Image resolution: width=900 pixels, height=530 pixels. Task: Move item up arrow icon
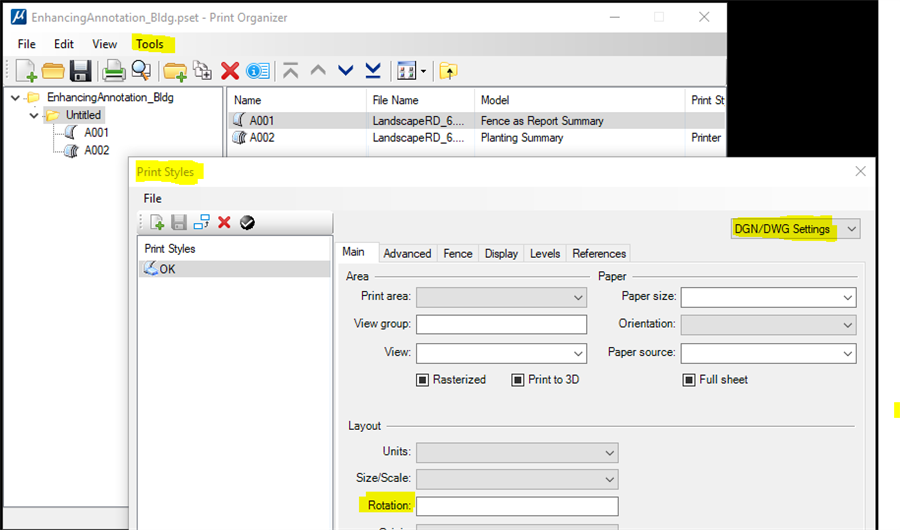click(318, 71)
